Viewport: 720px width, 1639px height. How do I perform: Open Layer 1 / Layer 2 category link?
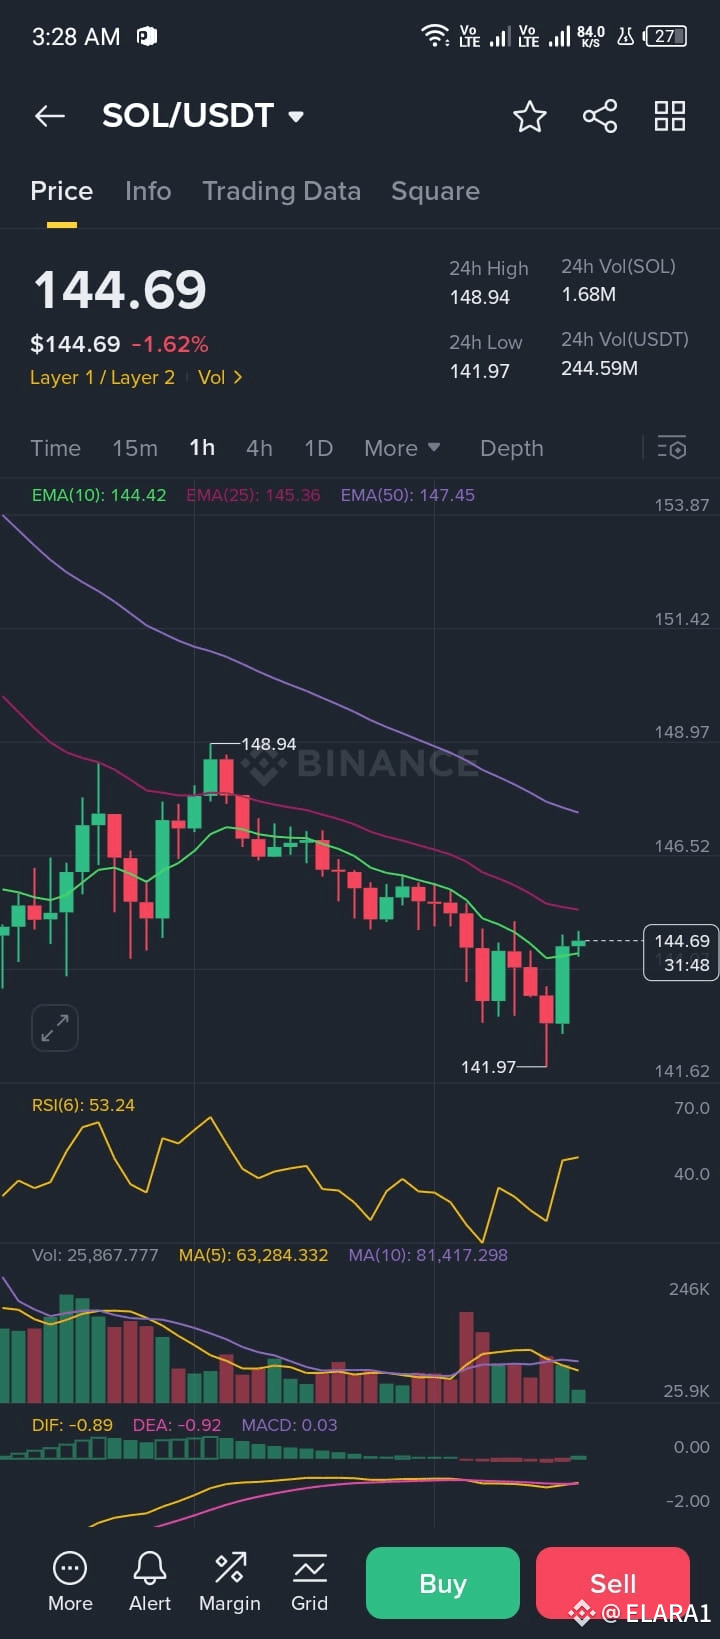pos(102,377)
